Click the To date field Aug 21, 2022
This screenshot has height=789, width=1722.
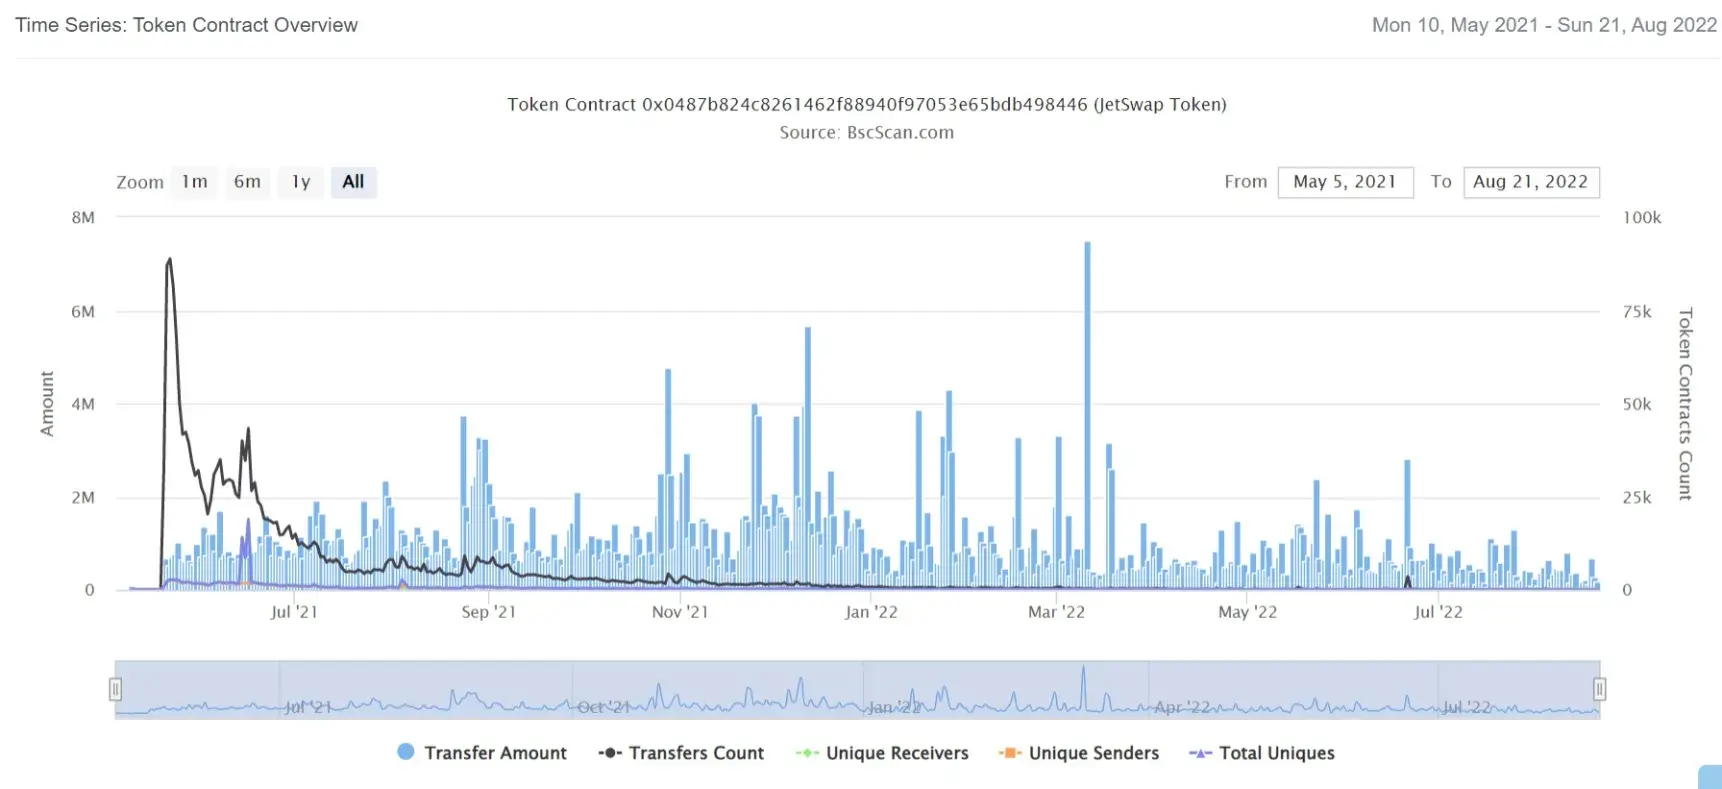point(1531,182)
